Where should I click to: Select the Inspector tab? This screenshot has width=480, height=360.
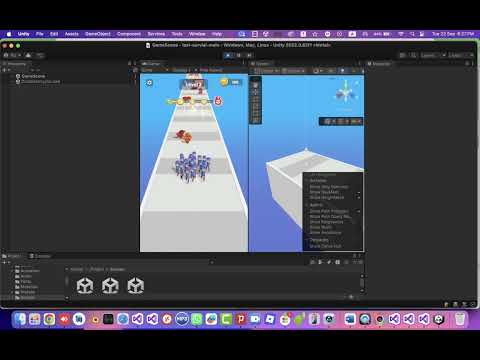379,64
